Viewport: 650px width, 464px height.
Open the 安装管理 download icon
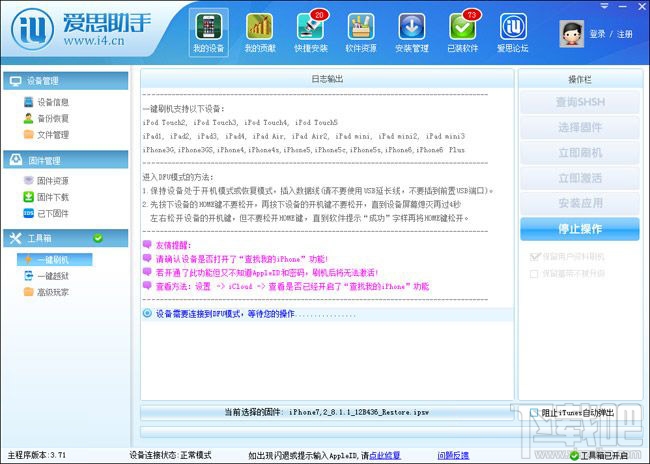click(412, 32)
